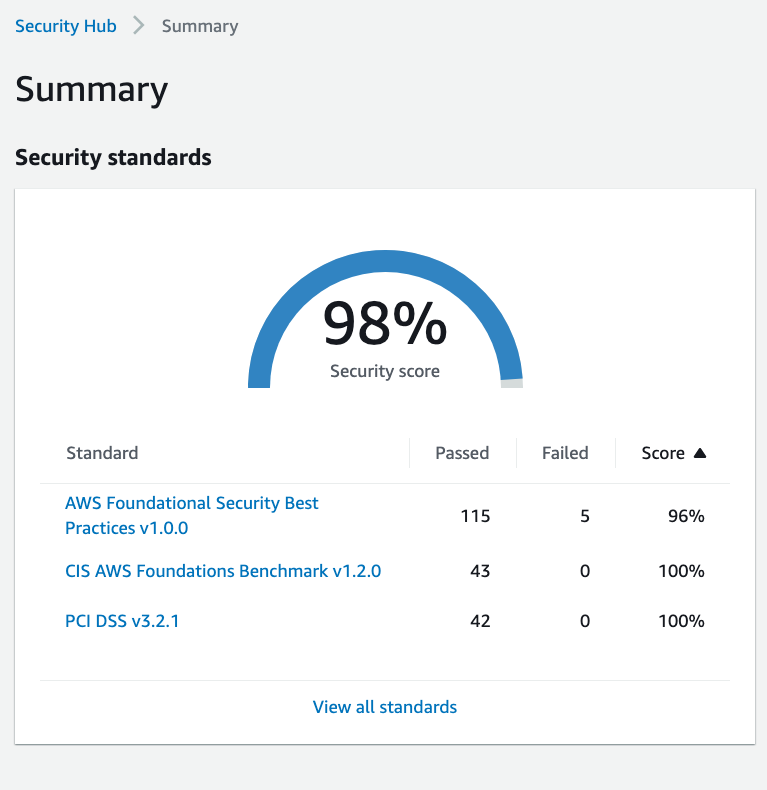Open AWS Foundational Security Best Practices v1.0.0
The image size is (767, 790).
[x=191, y=515]
